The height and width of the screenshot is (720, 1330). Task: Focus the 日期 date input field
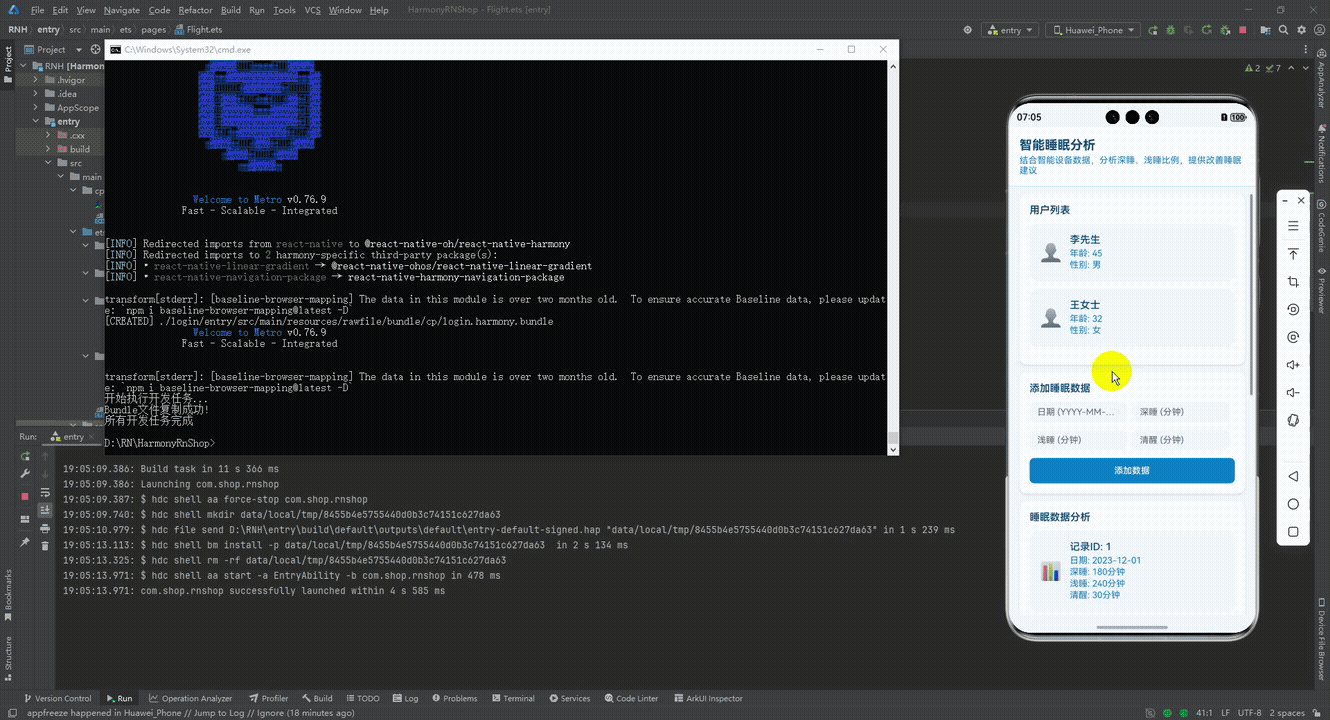1078,412
